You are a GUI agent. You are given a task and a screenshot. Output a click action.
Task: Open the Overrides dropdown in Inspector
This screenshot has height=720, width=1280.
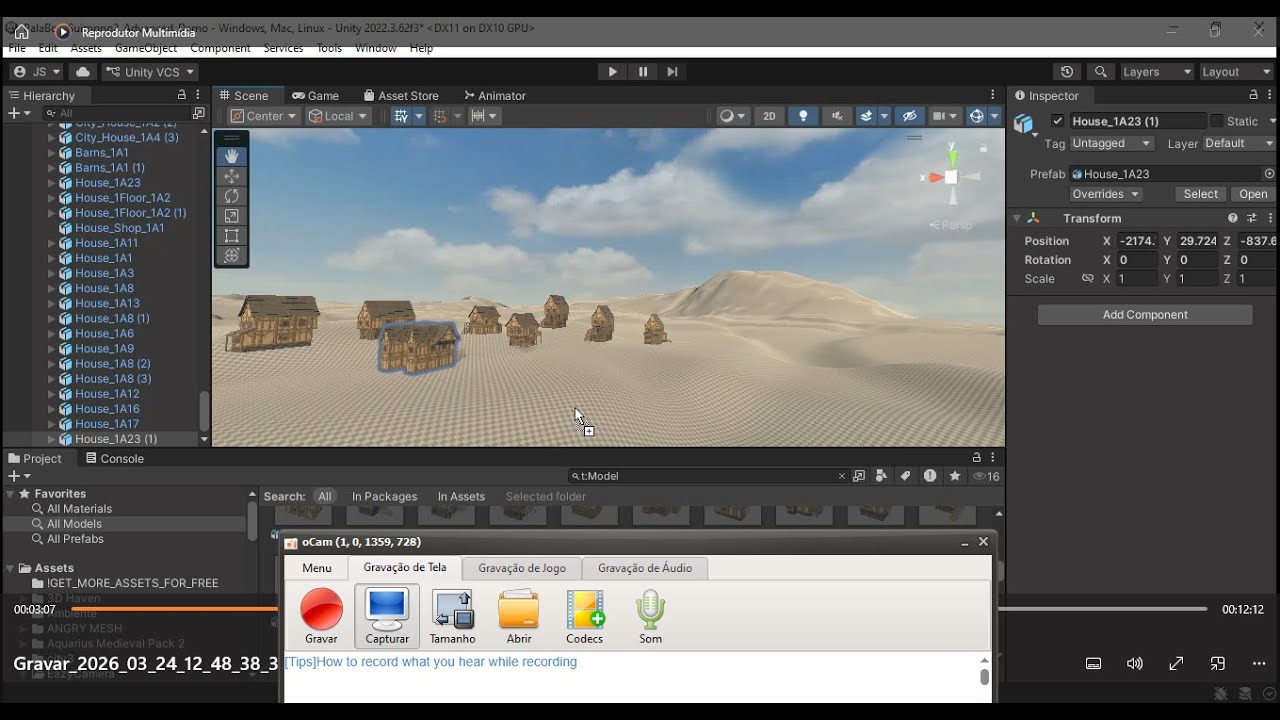[1105, 194]
